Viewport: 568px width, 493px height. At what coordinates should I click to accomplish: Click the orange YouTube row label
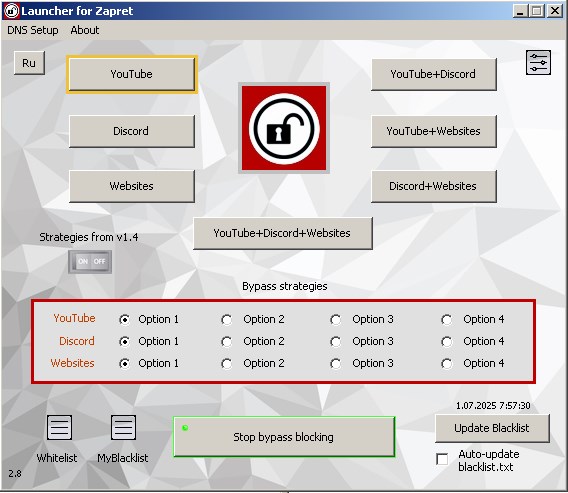[x=75, y=318]
